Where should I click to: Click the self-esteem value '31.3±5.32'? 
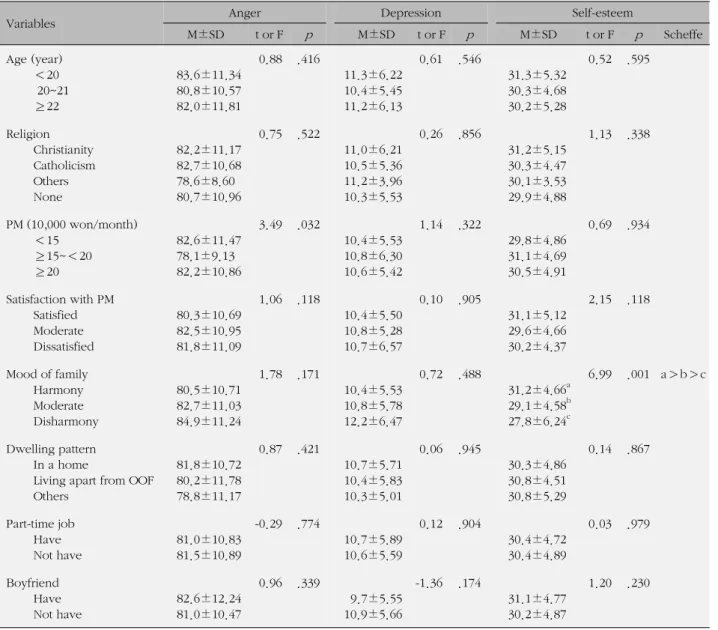pyautogui.click(x=537, y=75)
